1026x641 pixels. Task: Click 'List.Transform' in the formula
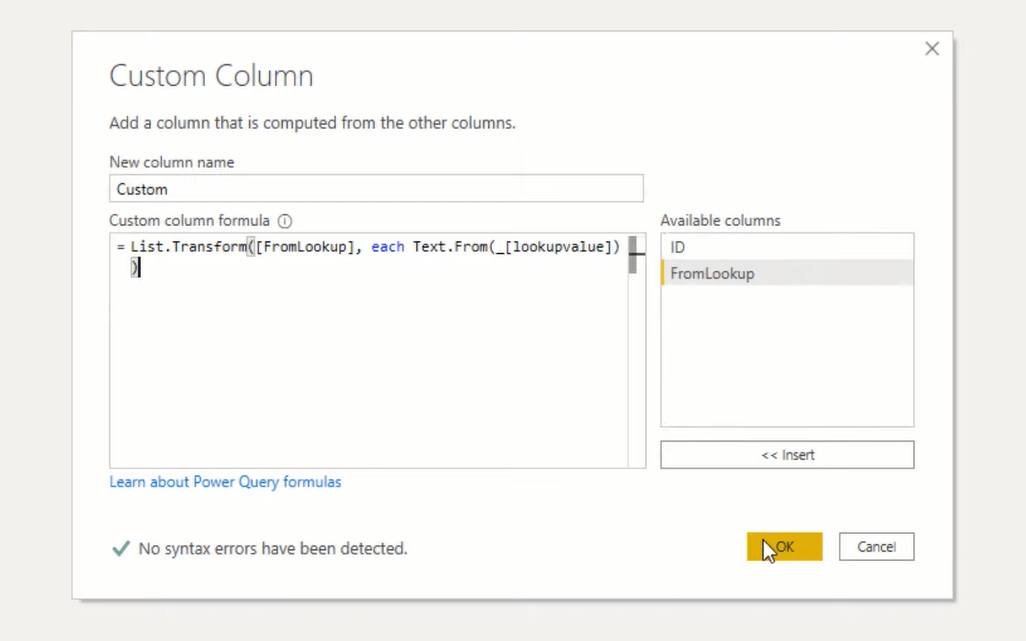[x=188, y=247]
